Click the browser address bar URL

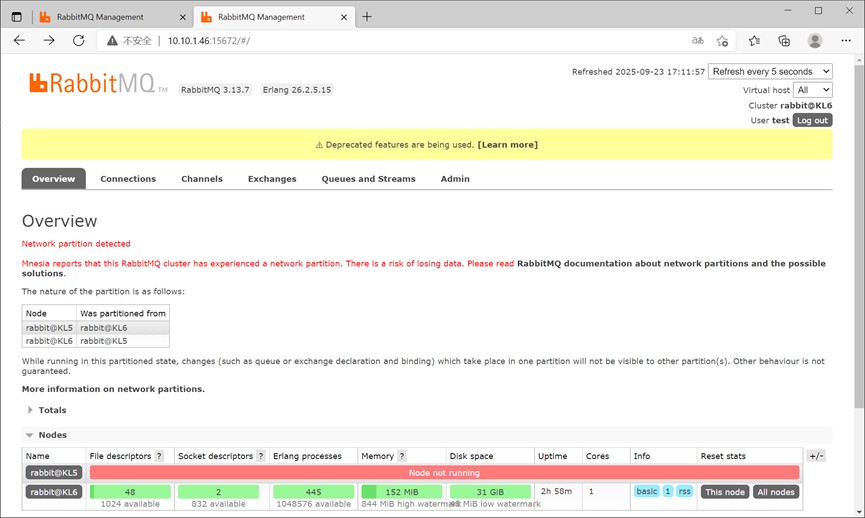pos(209,41)
